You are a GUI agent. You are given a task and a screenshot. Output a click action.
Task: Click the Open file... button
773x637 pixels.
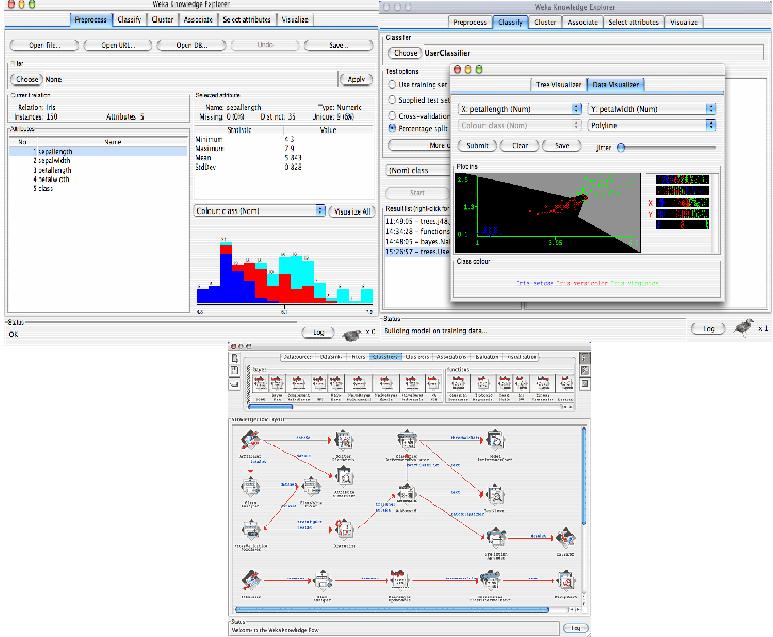(44, 45)
